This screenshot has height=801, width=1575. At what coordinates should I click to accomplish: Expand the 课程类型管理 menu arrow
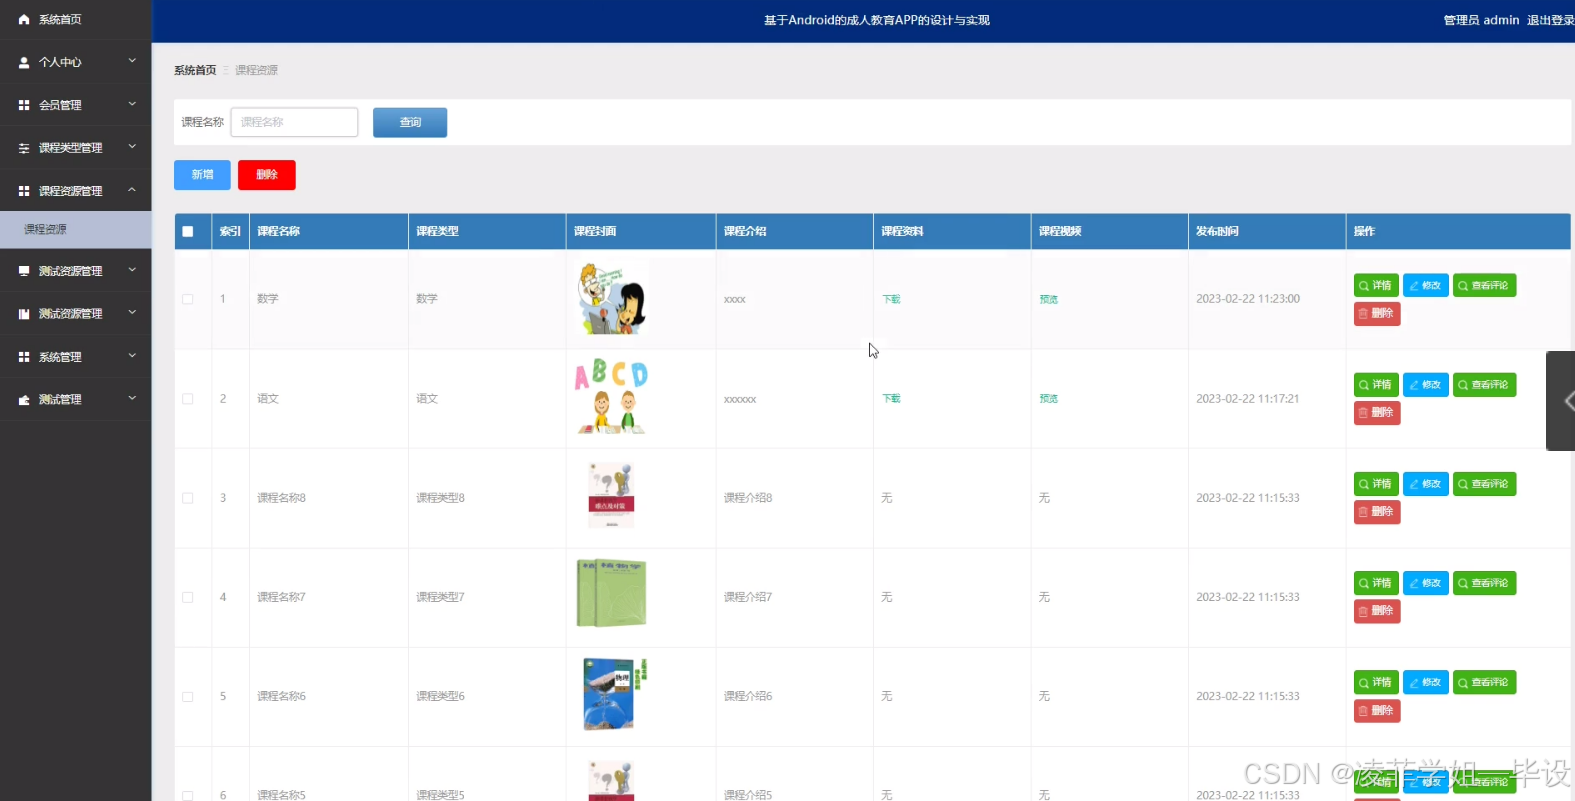(x=132, y=147)
